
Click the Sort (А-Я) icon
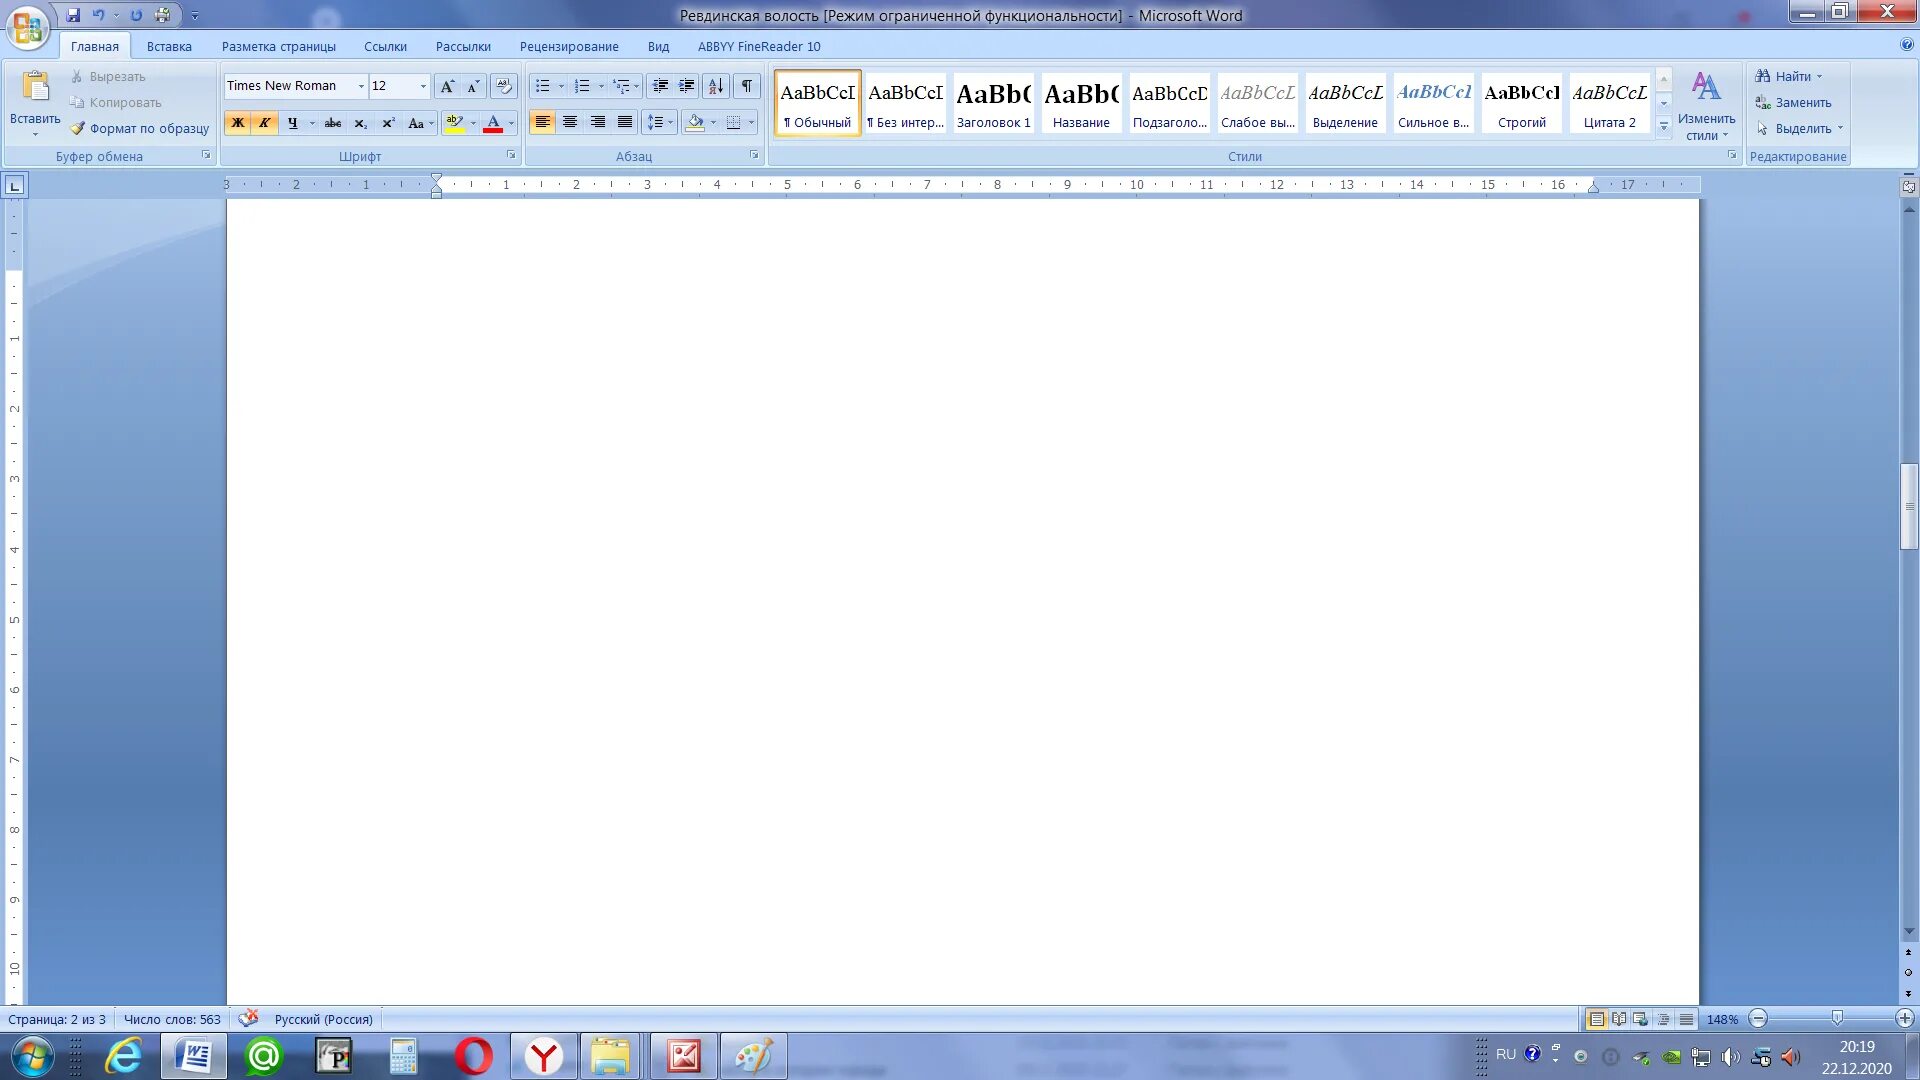click(716, 86)
